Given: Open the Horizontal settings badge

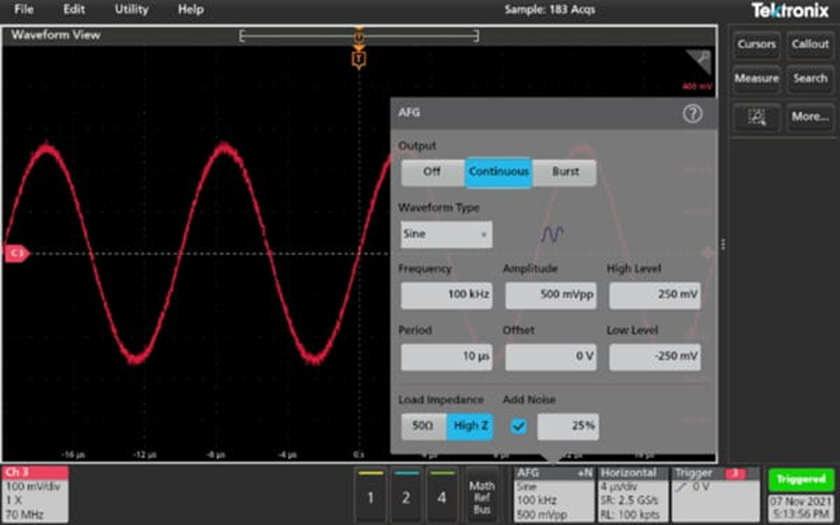Looking at the screenshot, I should (633, 494).
